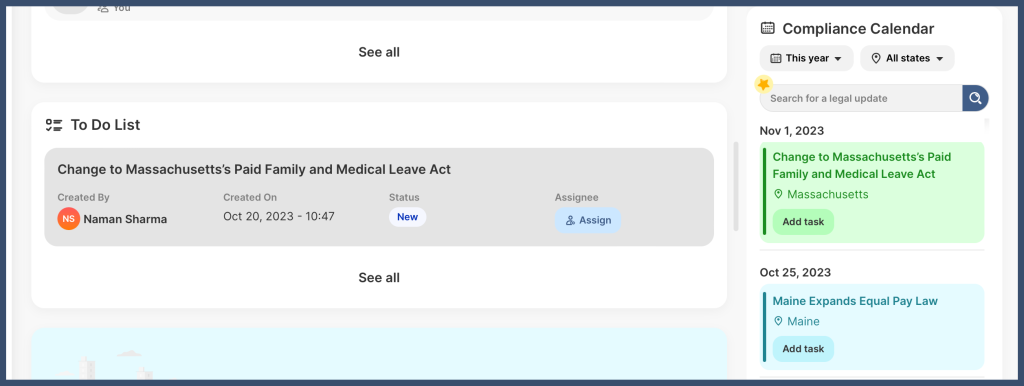1024x386 pixels.
Task: Click the NS avatar for Naman Sharma
Action: coord(69,219)
